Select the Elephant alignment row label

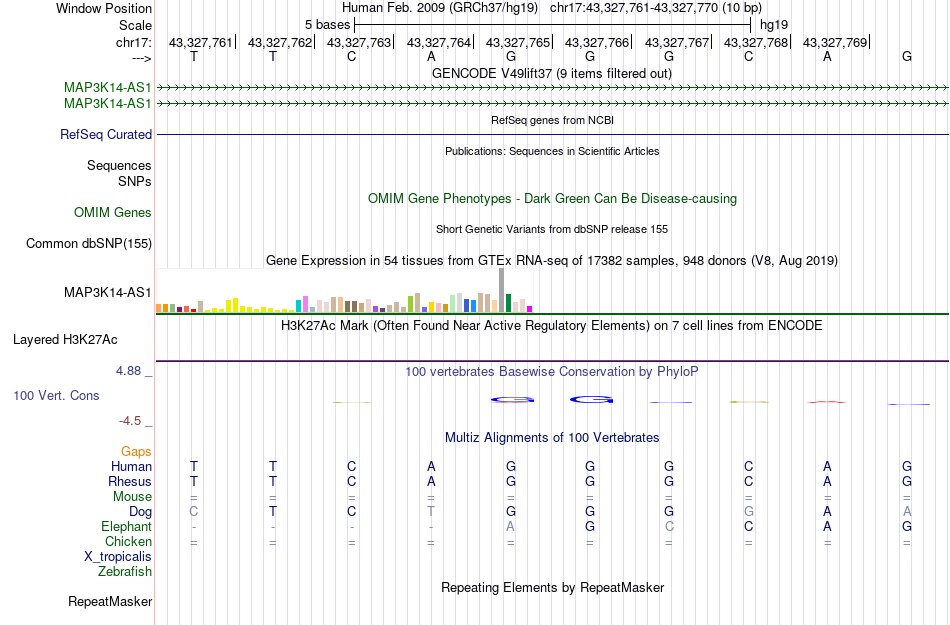(x=127, y=526)
